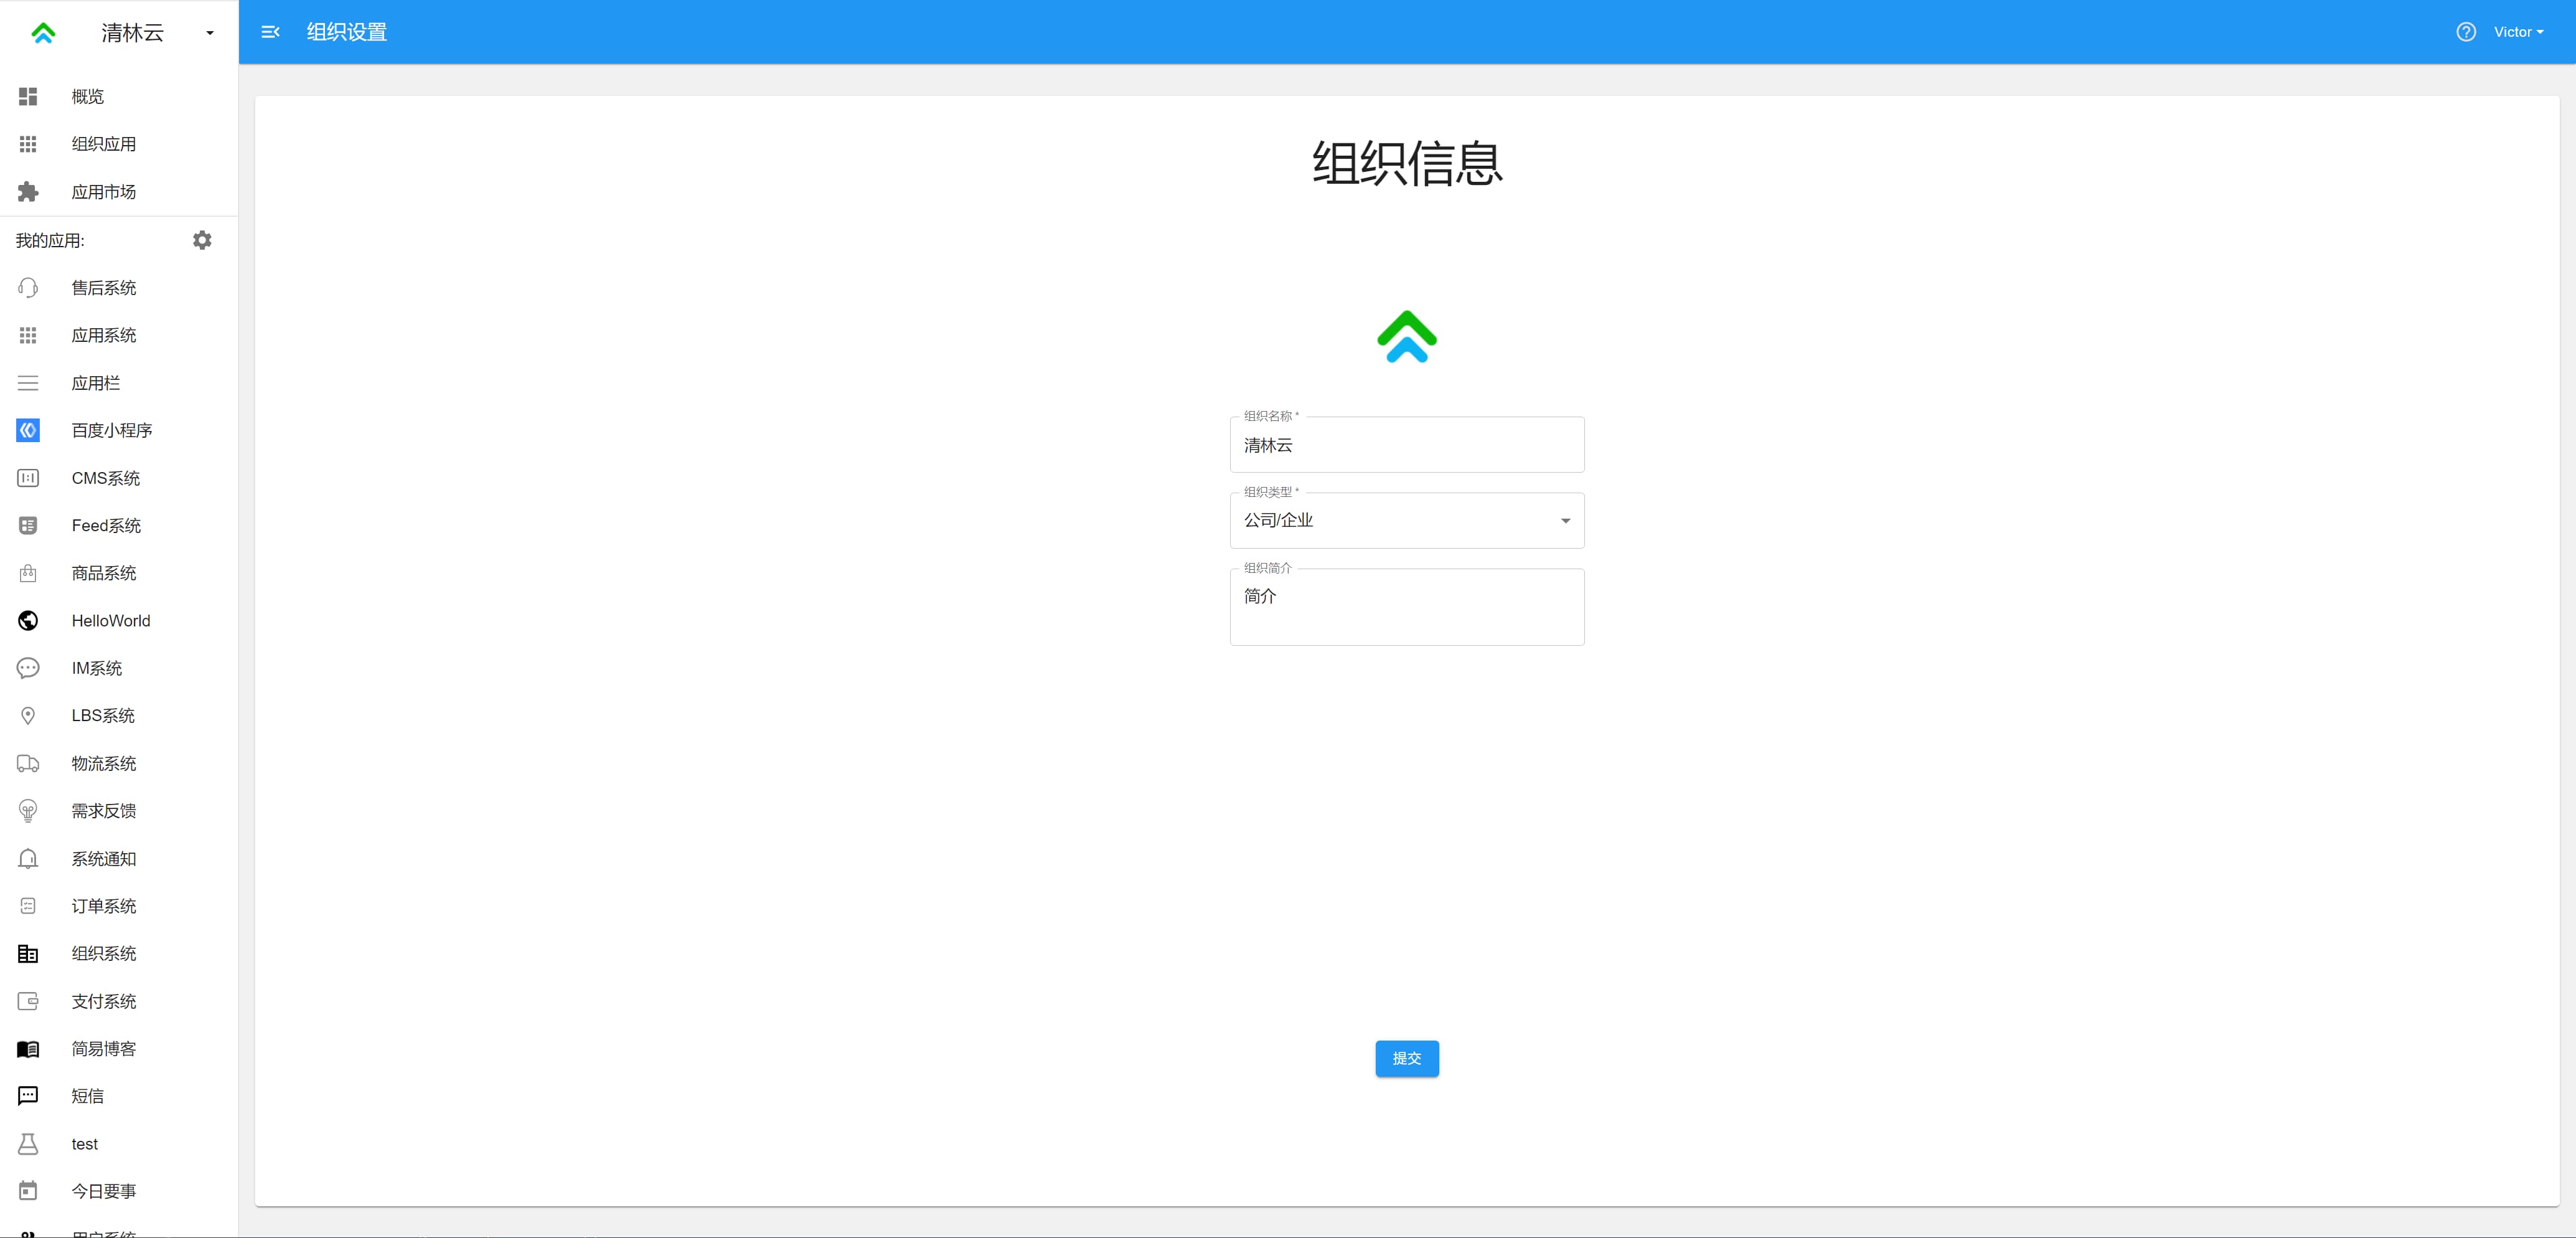Click the 系统通知 bell icon
The image size is (2576, 1238).
coord(28,859)
